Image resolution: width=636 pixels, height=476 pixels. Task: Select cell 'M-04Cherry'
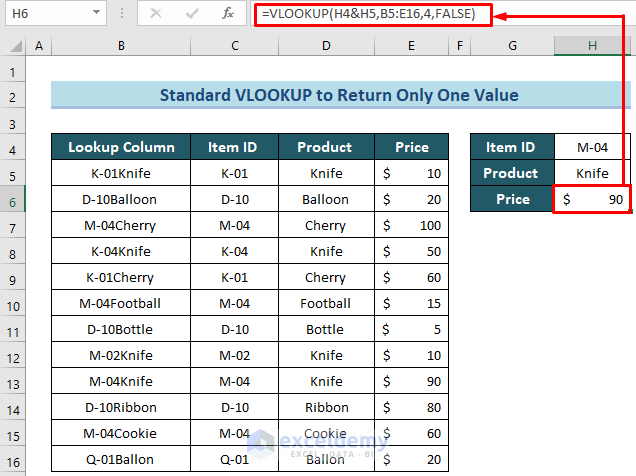point(121,225)
